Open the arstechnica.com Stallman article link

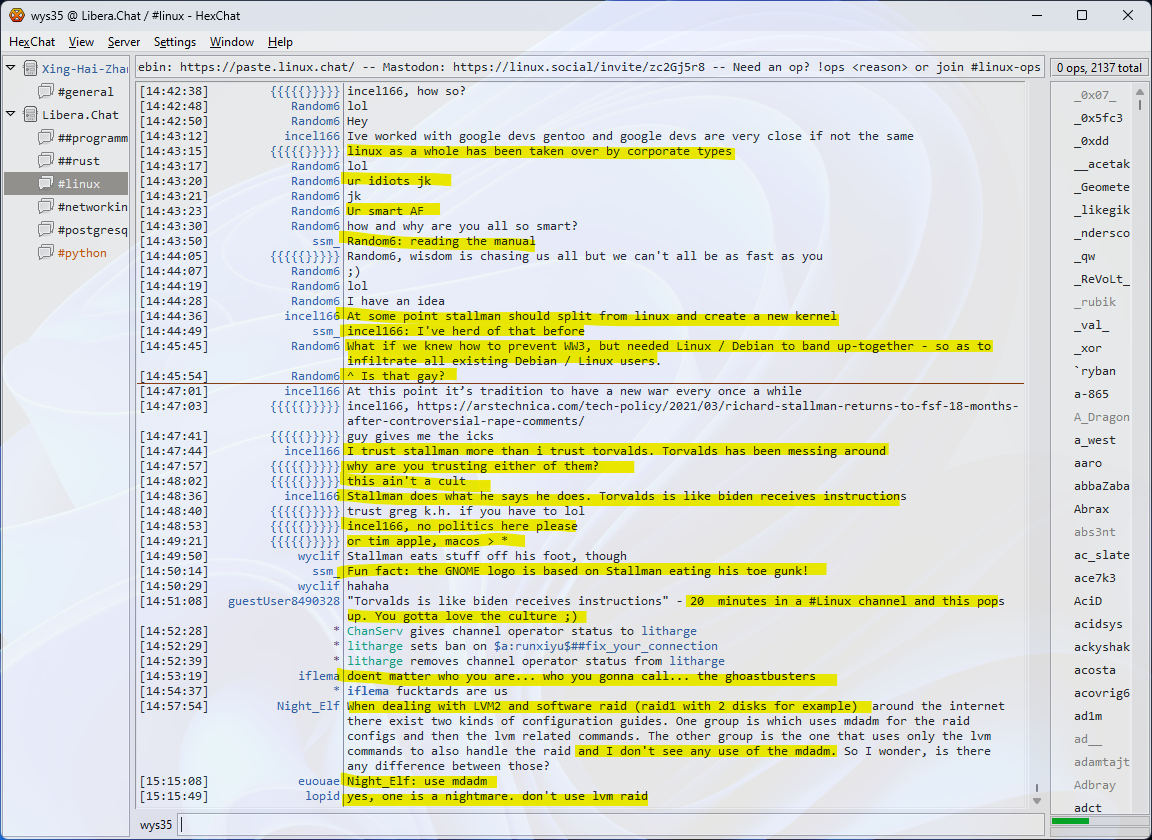[680, 406]
